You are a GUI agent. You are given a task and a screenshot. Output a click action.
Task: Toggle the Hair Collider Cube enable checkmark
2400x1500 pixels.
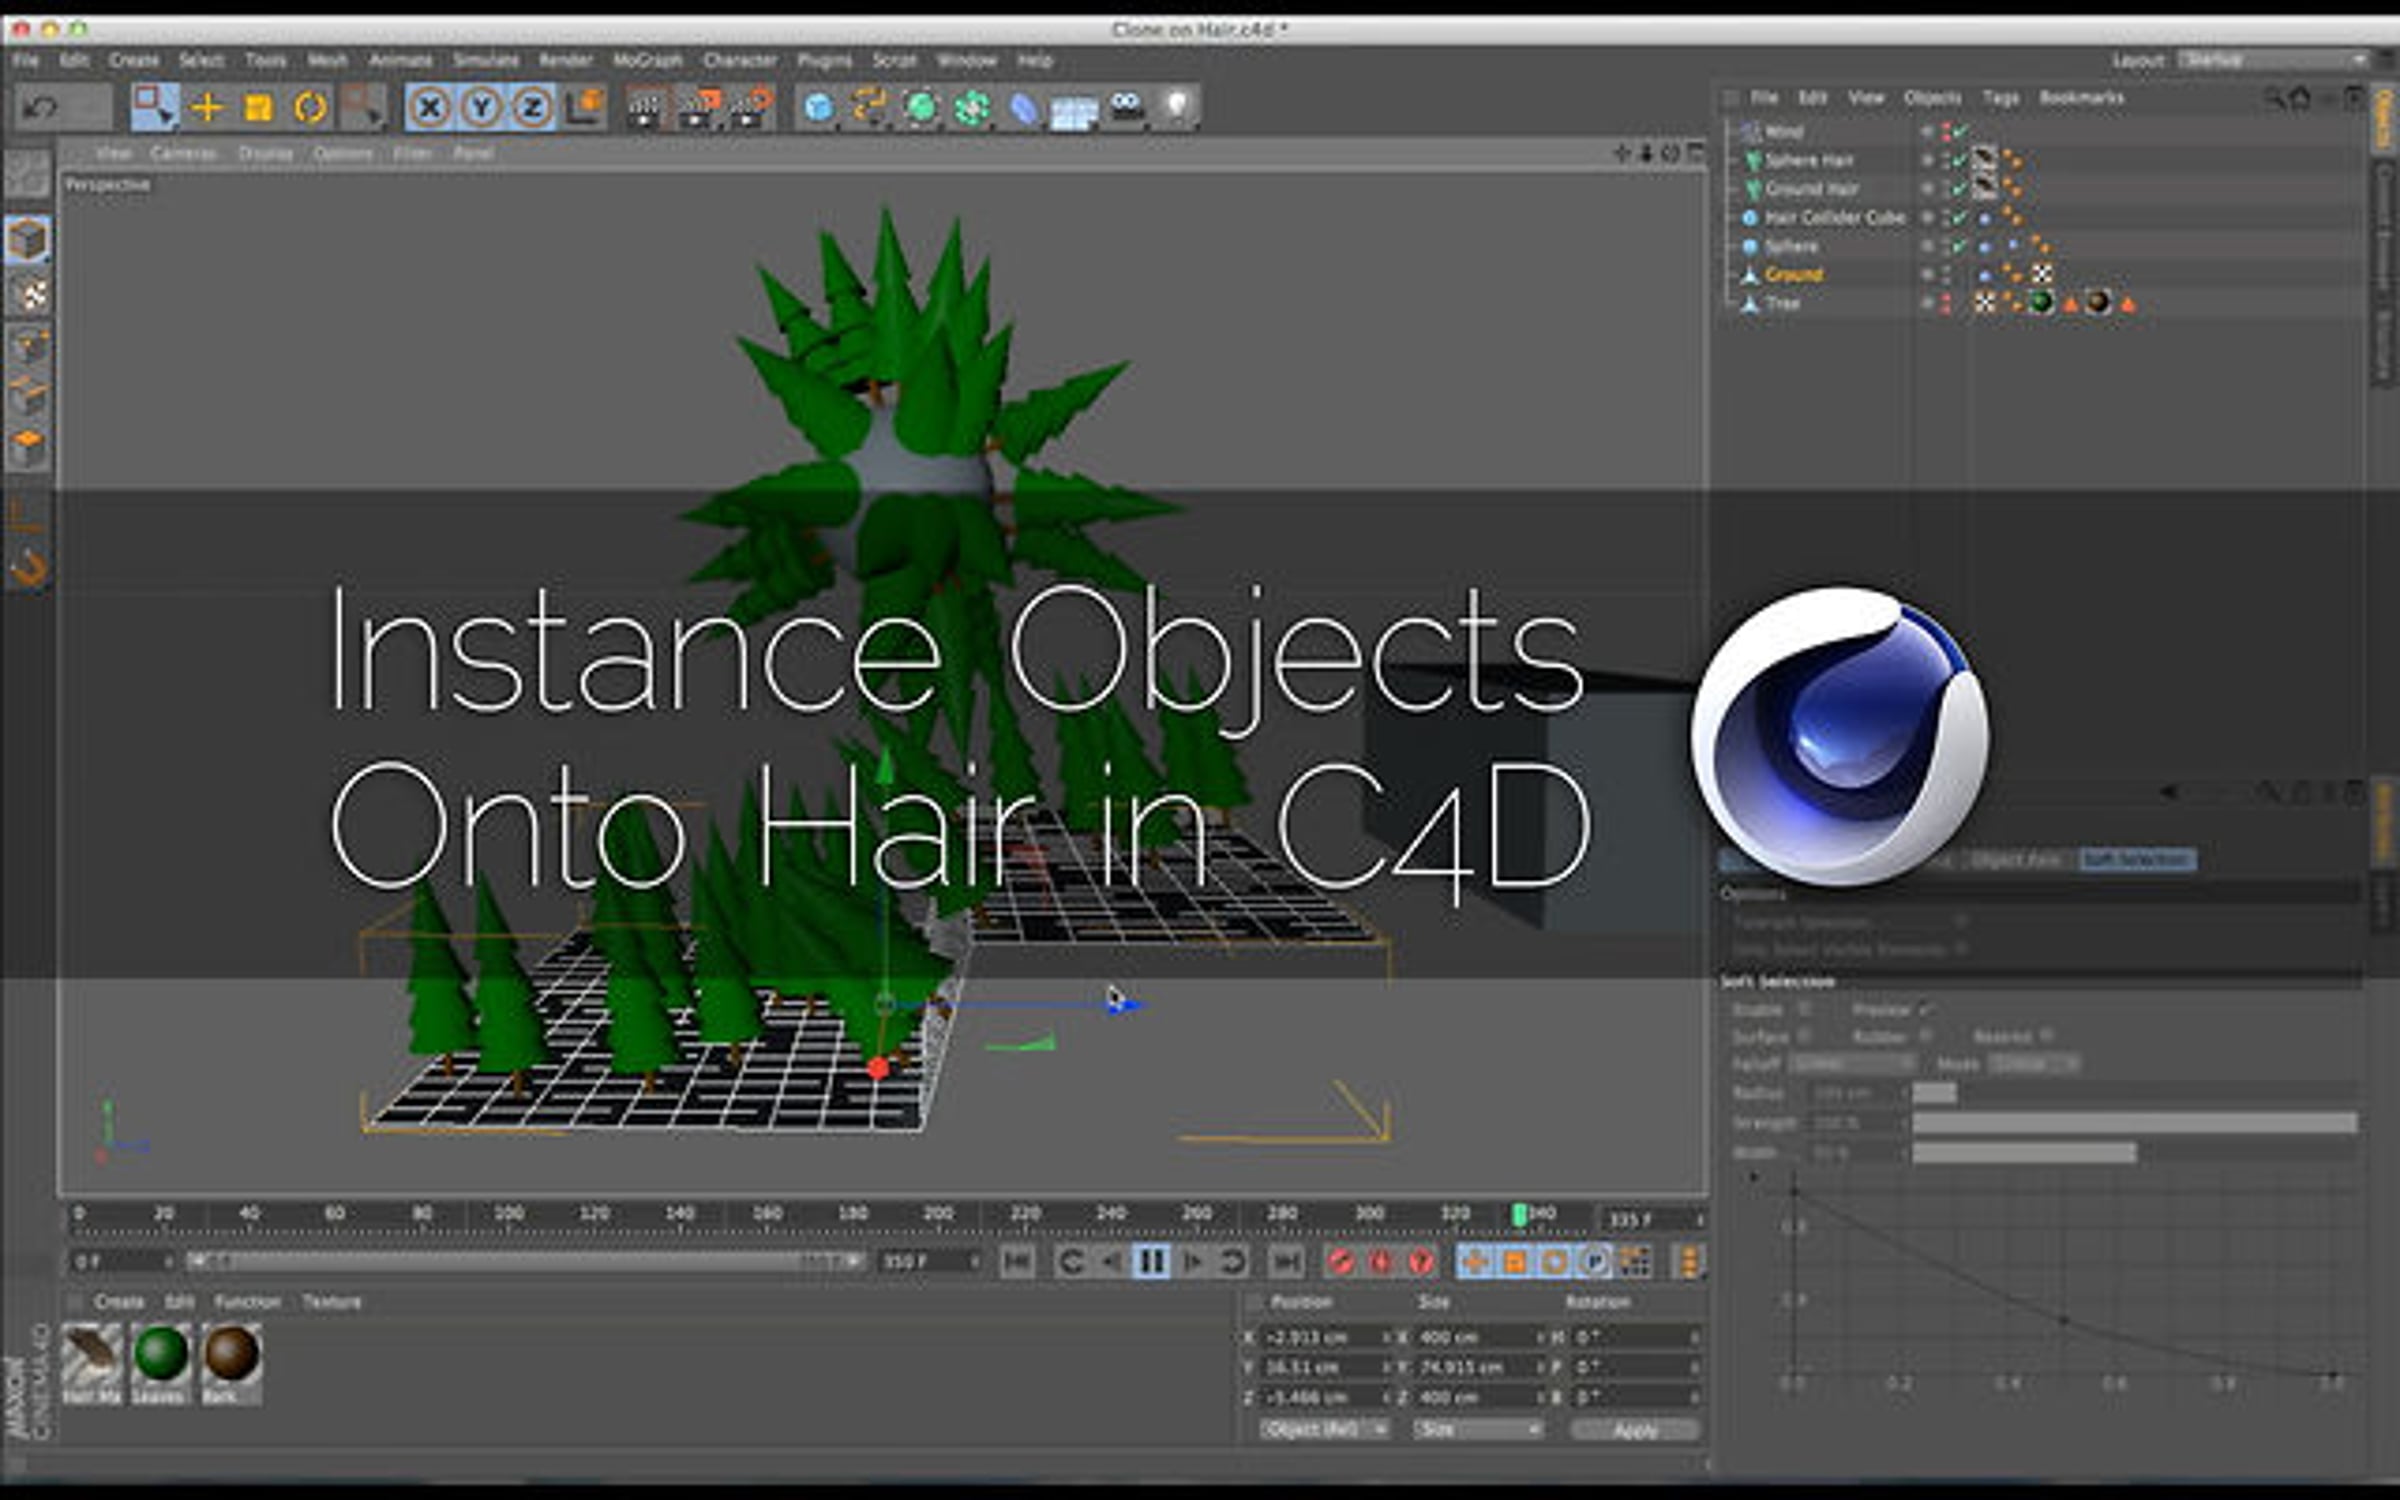[x=1962, y=217]
